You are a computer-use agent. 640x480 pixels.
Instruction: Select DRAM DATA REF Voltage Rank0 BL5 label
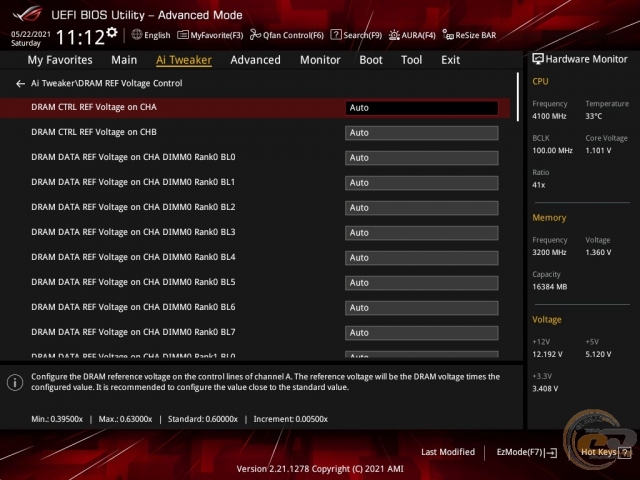(133, 282)
